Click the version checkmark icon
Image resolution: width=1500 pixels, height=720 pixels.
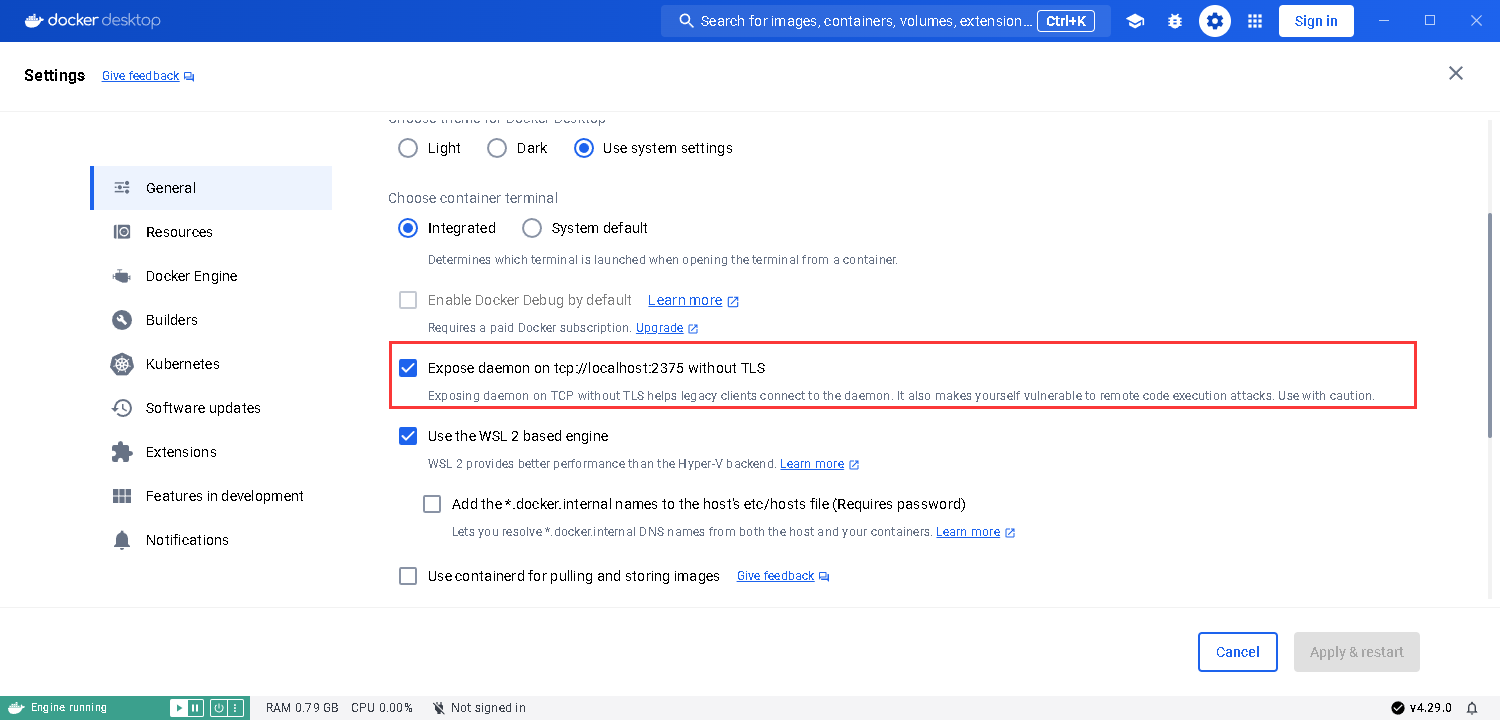point(1397,708)
